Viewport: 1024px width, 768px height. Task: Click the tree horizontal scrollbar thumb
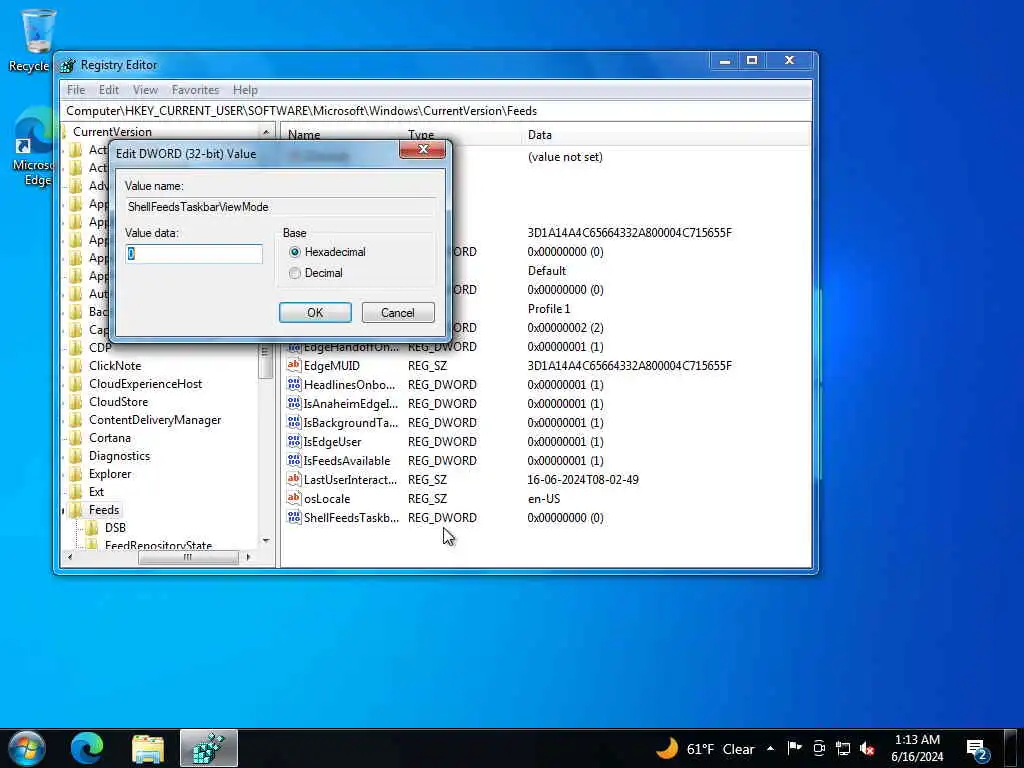[188, 557]
